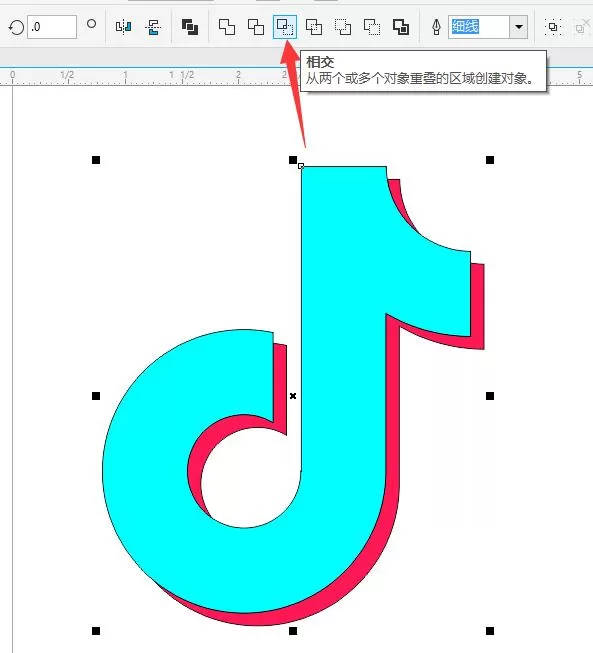Screen dimensions: 593x653
Task: Click the selection center X marker
Action: coord(293,396)
